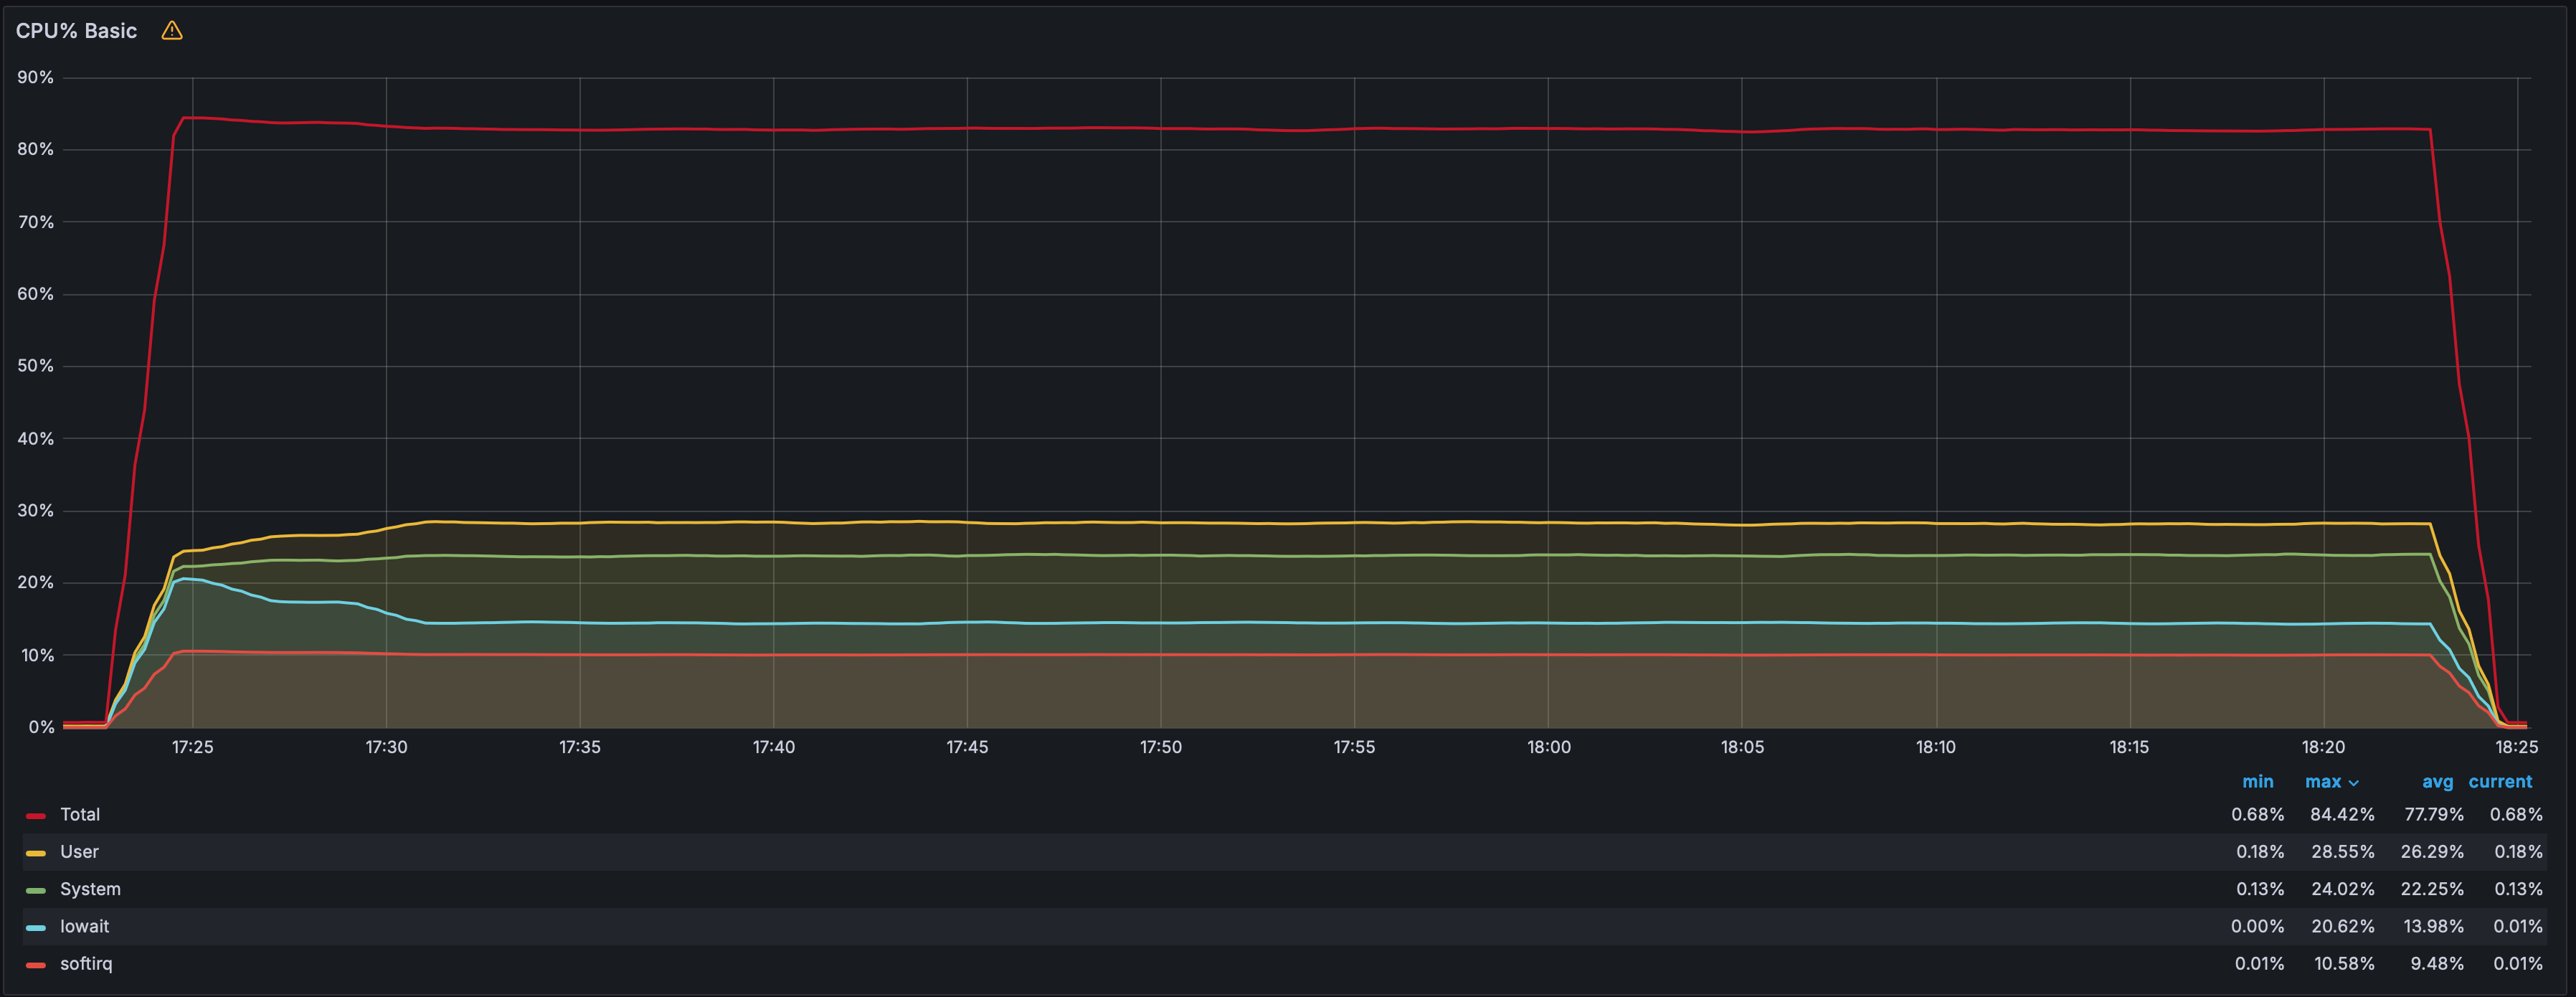
Task: Select User avg value 26.29%
Action: tap(2432, 852)
